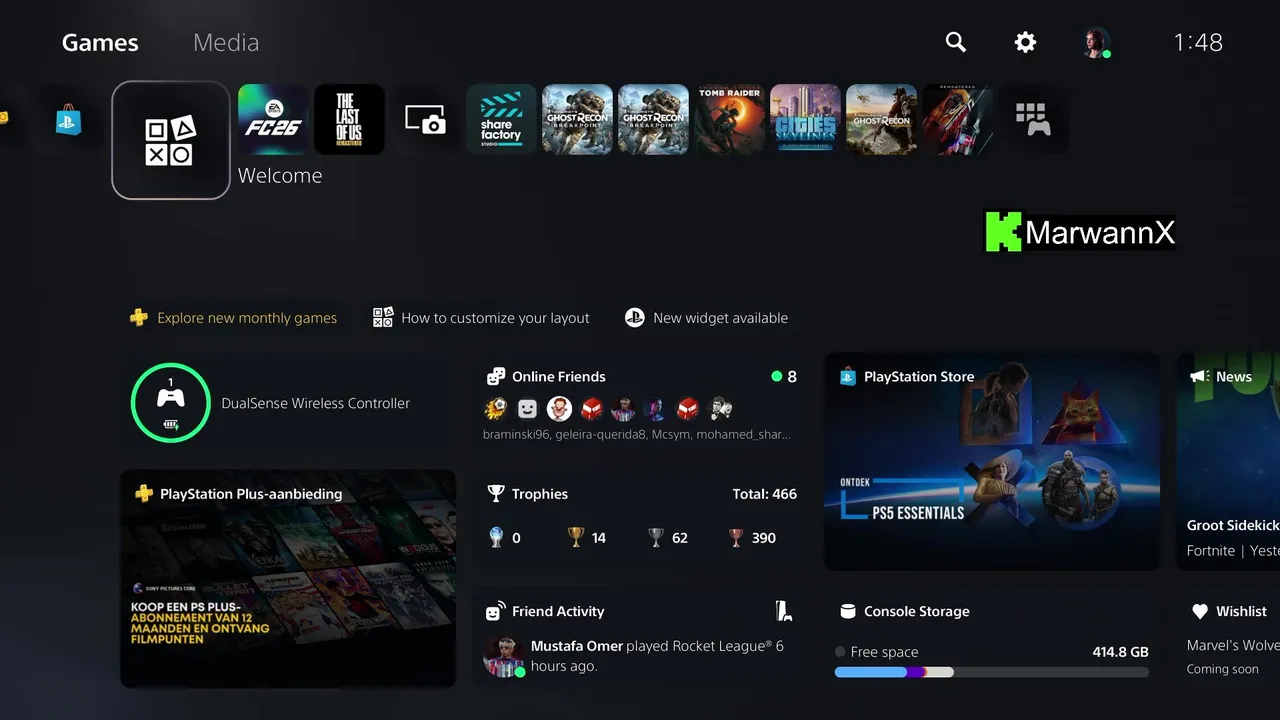This screenshot has height=720, width=1280.
Task: Click Mustafa Omer's avatar in Friend Activity
Action: pyautogui.click(x=504, y=656)
